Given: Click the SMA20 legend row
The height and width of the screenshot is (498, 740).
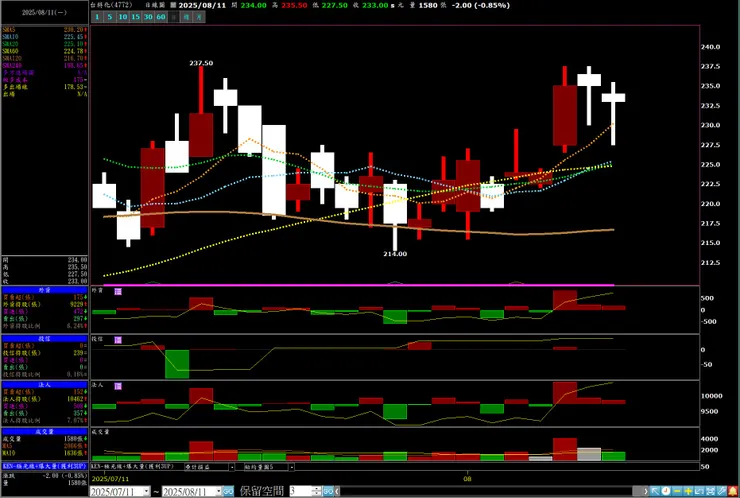Looking at the screenshot, I should pyautogui.click(x=44, y=44).
